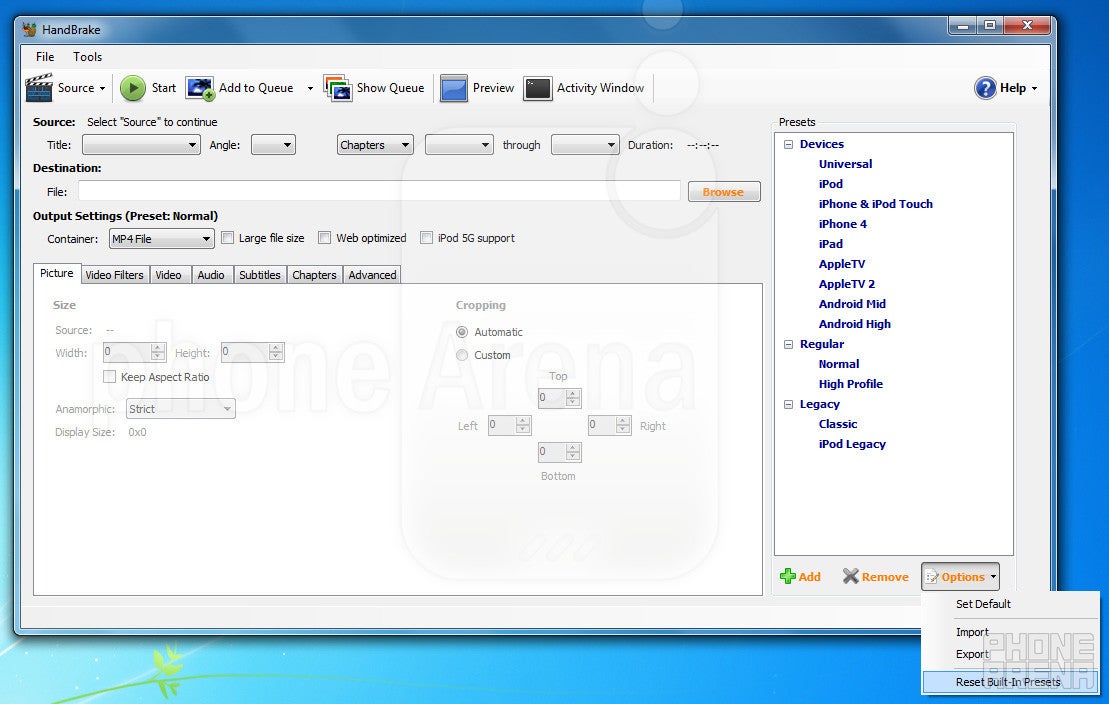Select the Android High preset
Viewport: 1109px width, 704px height.
click(854, 324)
